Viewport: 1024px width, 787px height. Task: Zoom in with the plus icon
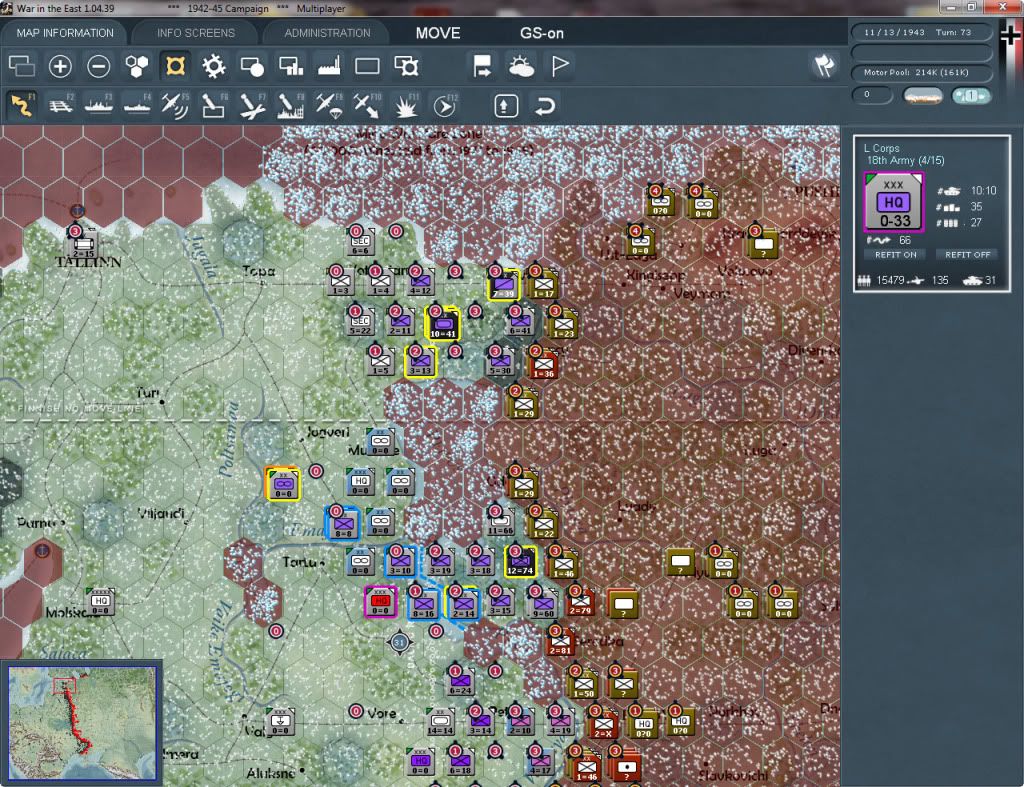click(x=60, y=66)
